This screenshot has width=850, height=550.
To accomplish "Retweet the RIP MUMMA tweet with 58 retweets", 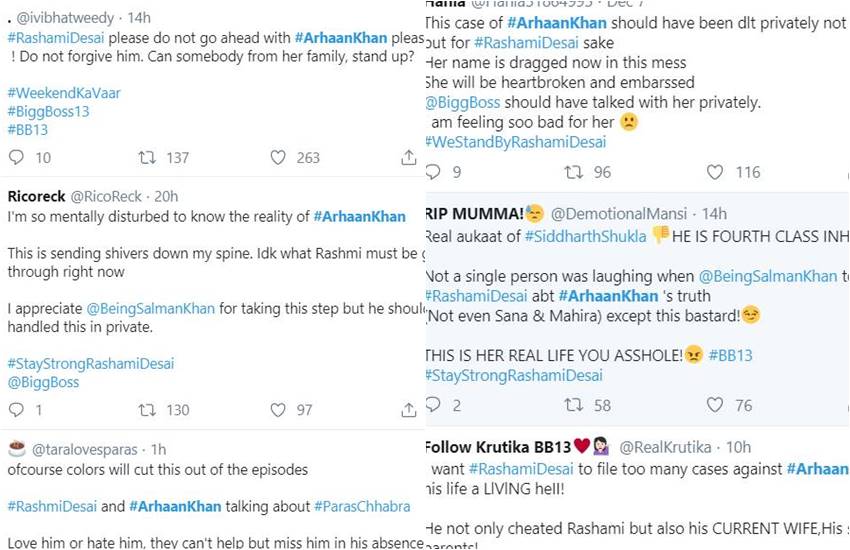I will (574, 405).
